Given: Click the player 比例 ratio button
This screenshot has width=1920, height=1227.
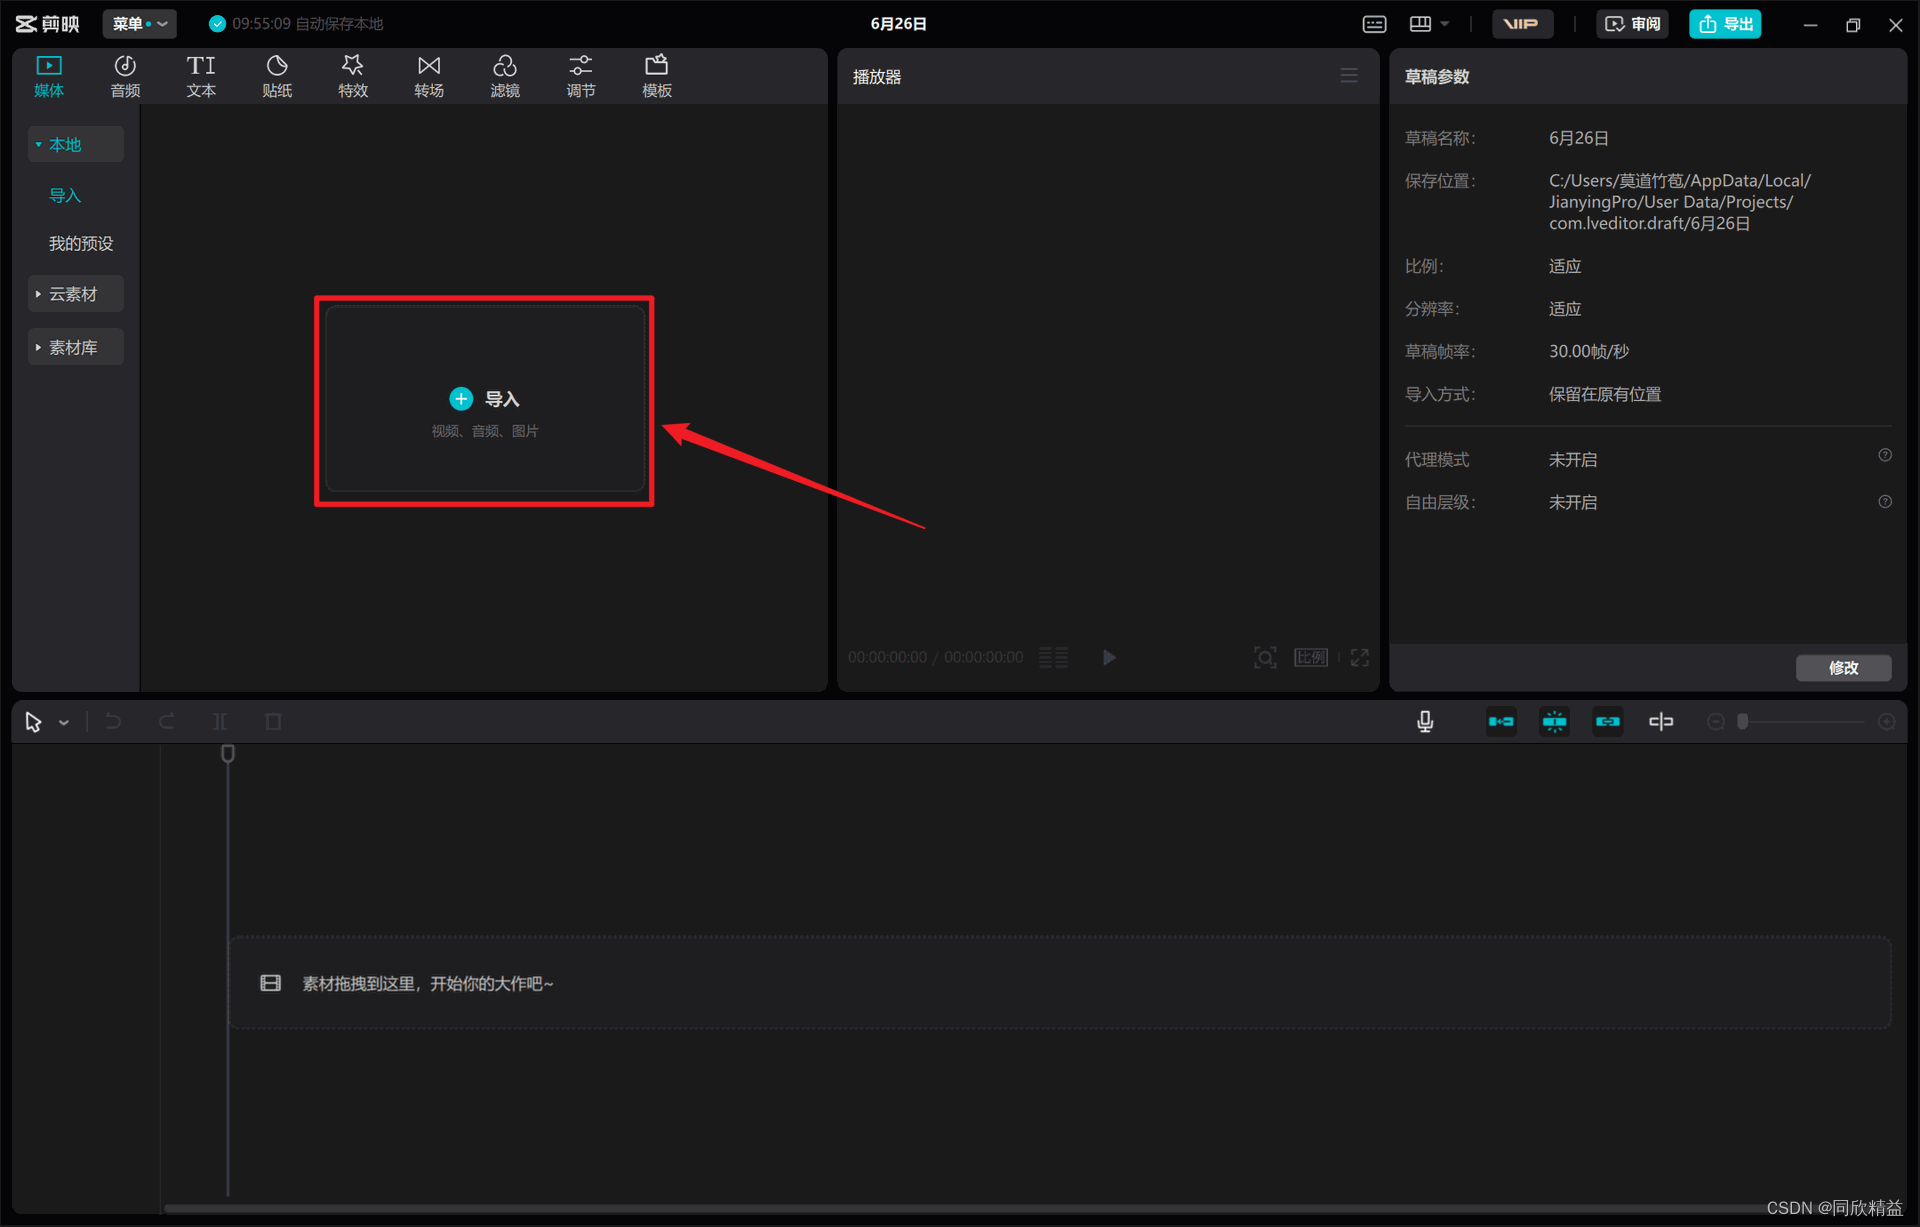Looking at the screenshot, I should (1311, 657).
